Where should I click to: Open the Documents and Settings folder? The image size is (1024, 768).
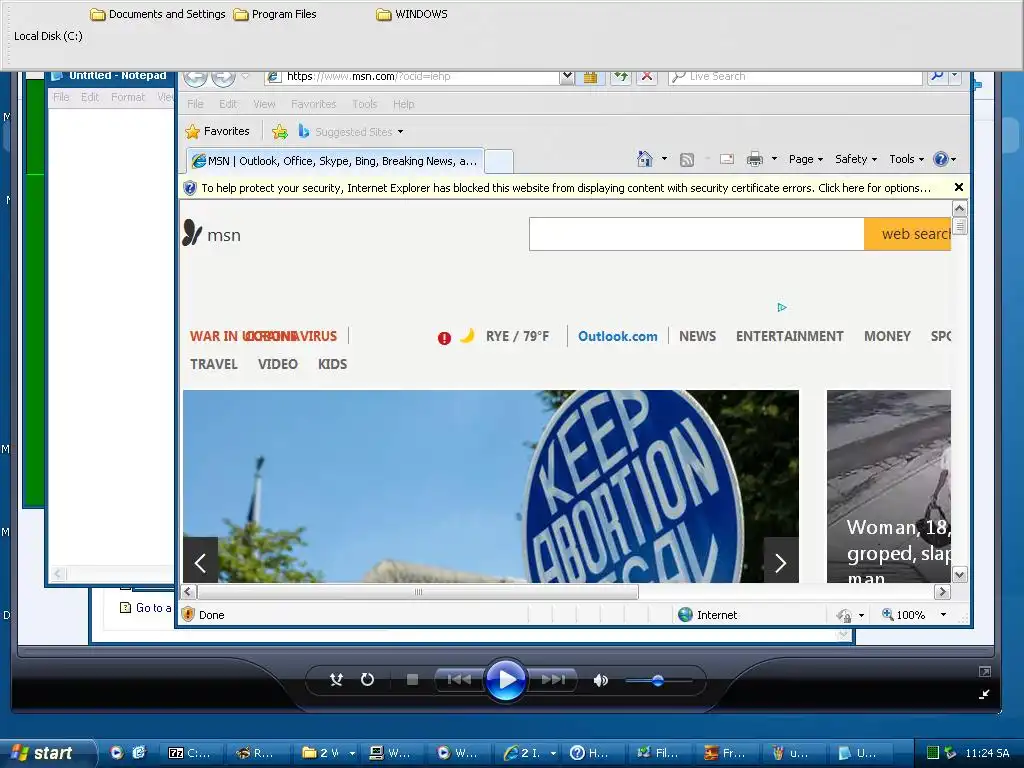158,14
